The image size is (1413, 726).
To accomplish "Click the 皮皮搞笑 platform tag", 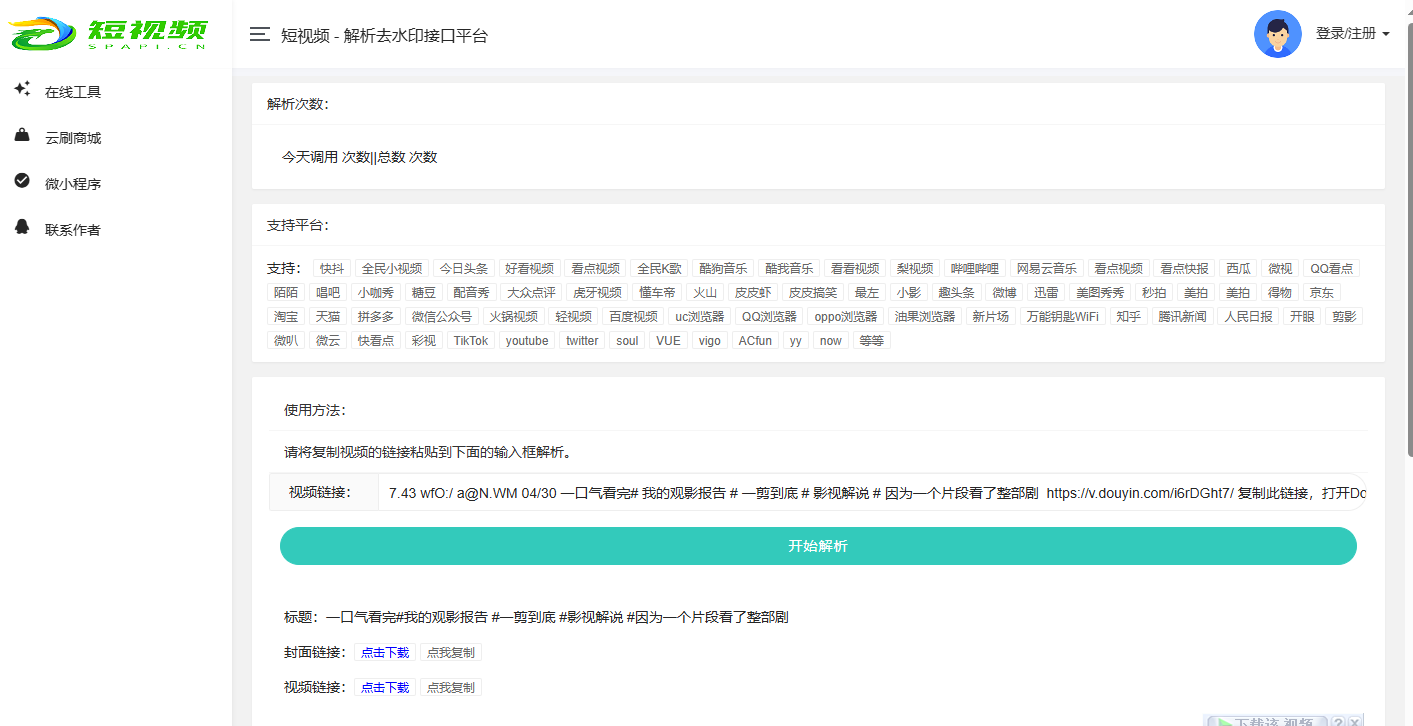I will click(812, 293).
